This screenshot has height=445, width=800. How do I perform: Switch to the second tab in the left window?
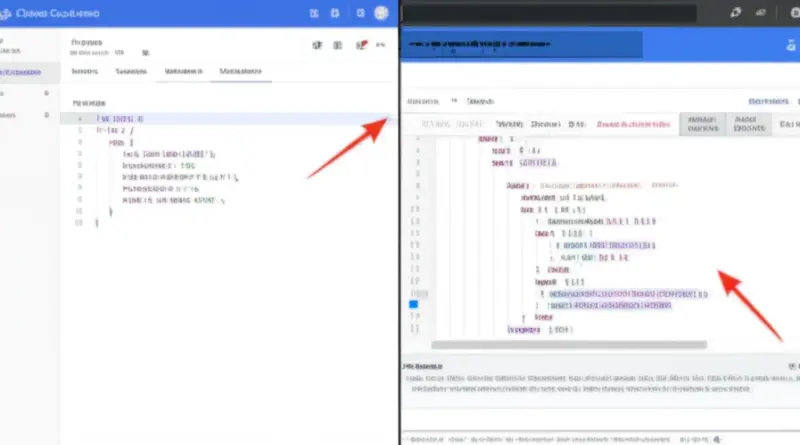[x=131, y=71]
